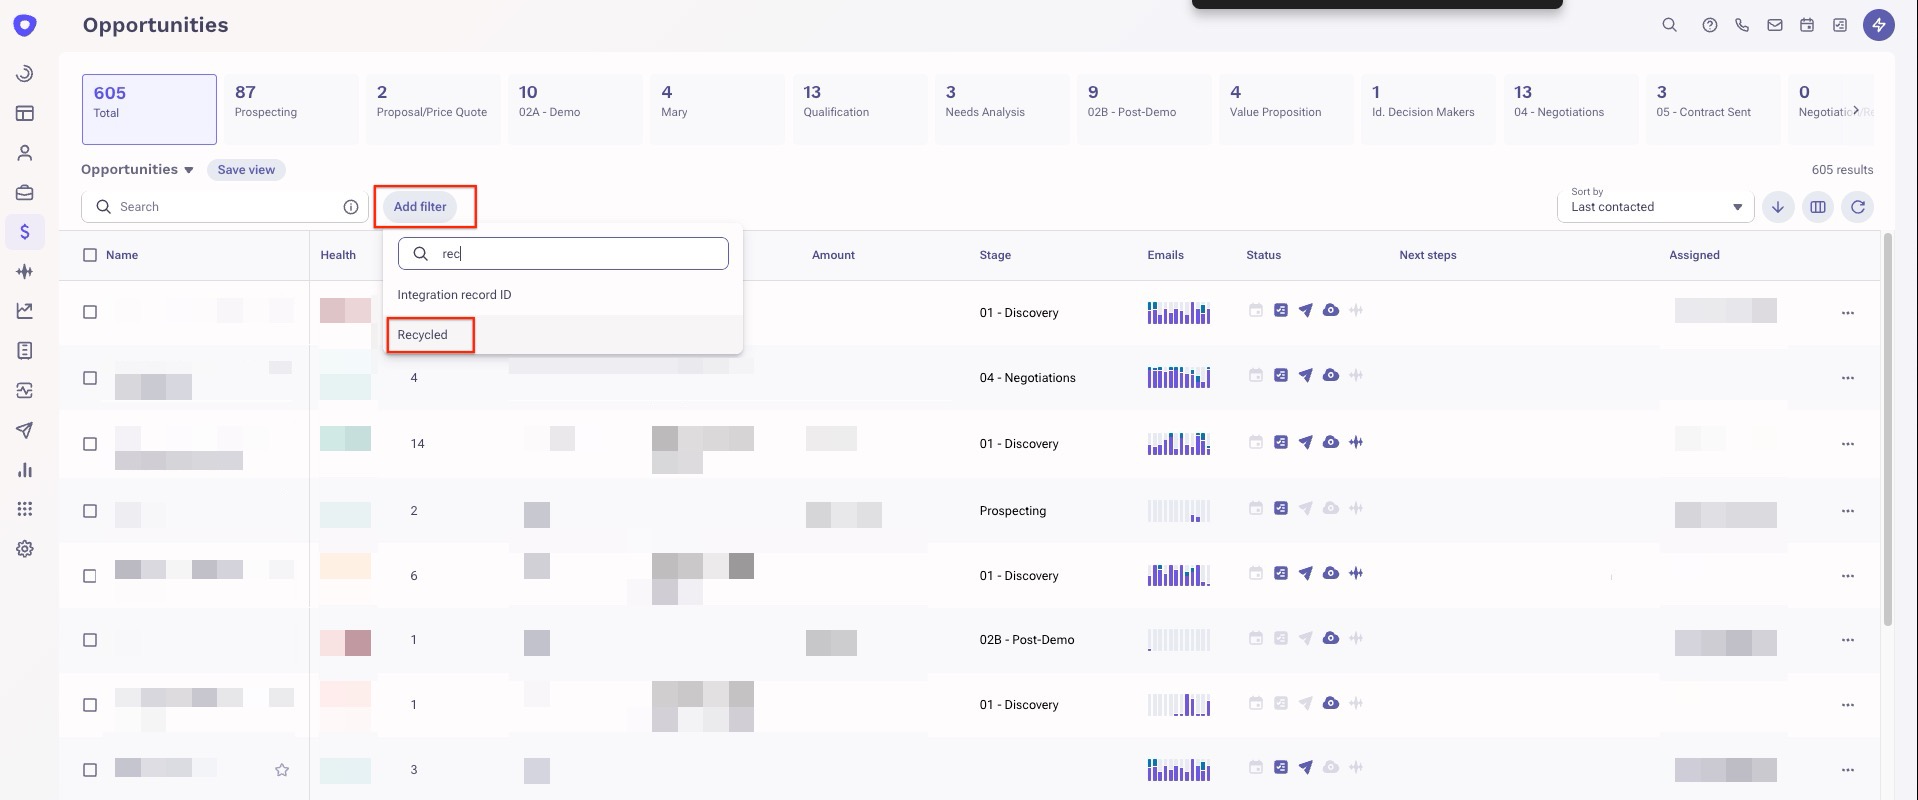Click cloud icon in 04 - Negotiations row
This screenshot has width=1918, height=800.
pos(1331,375)
